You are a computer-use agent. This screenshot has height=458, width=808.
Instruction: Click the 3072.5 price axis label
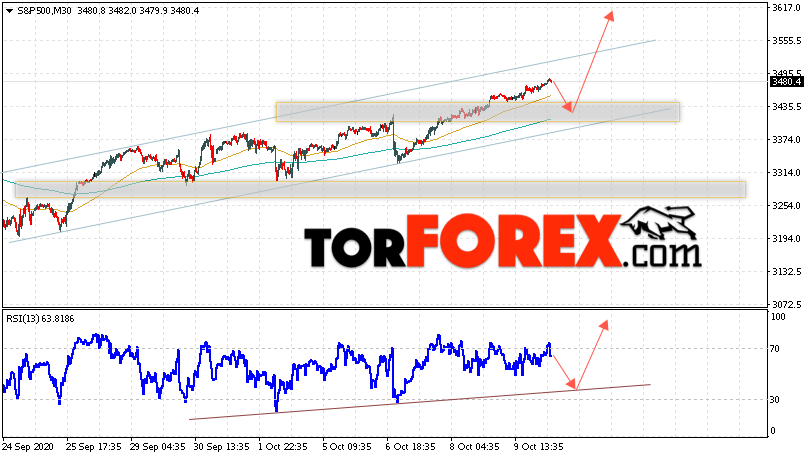pos(787,304)
